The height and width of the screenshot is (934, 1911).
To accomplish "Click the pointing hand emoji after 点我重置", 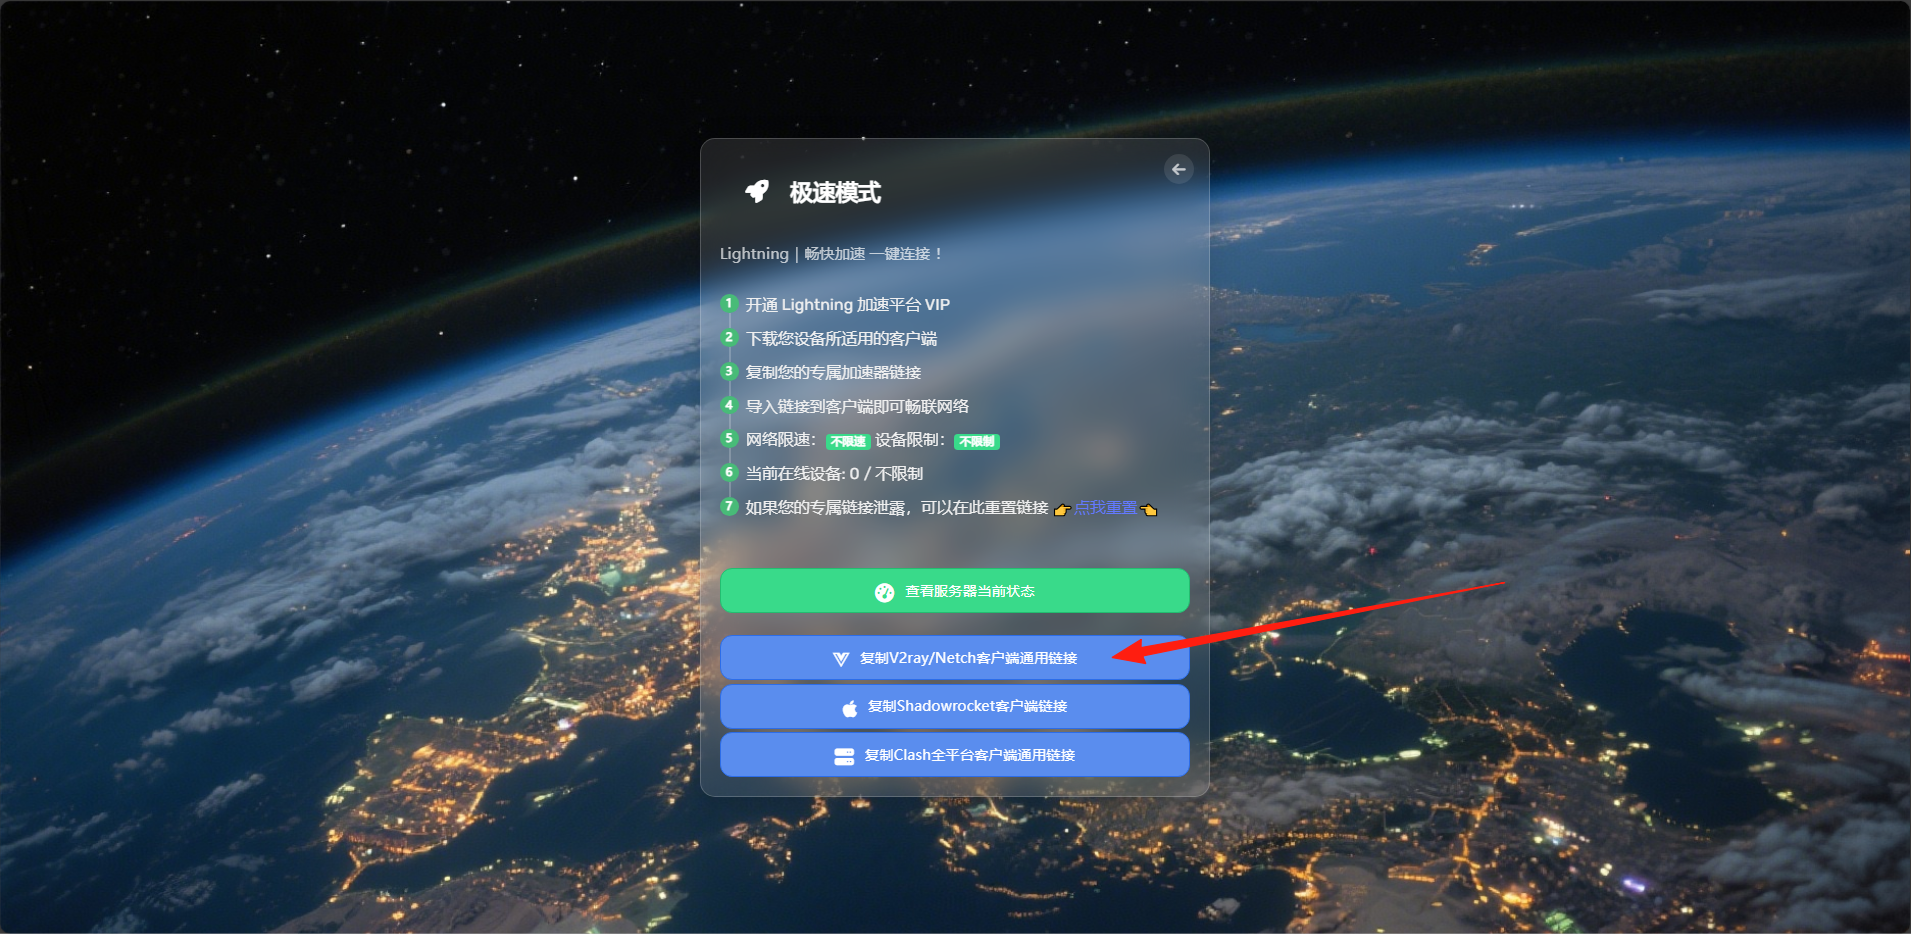I will coord(1149,510).
